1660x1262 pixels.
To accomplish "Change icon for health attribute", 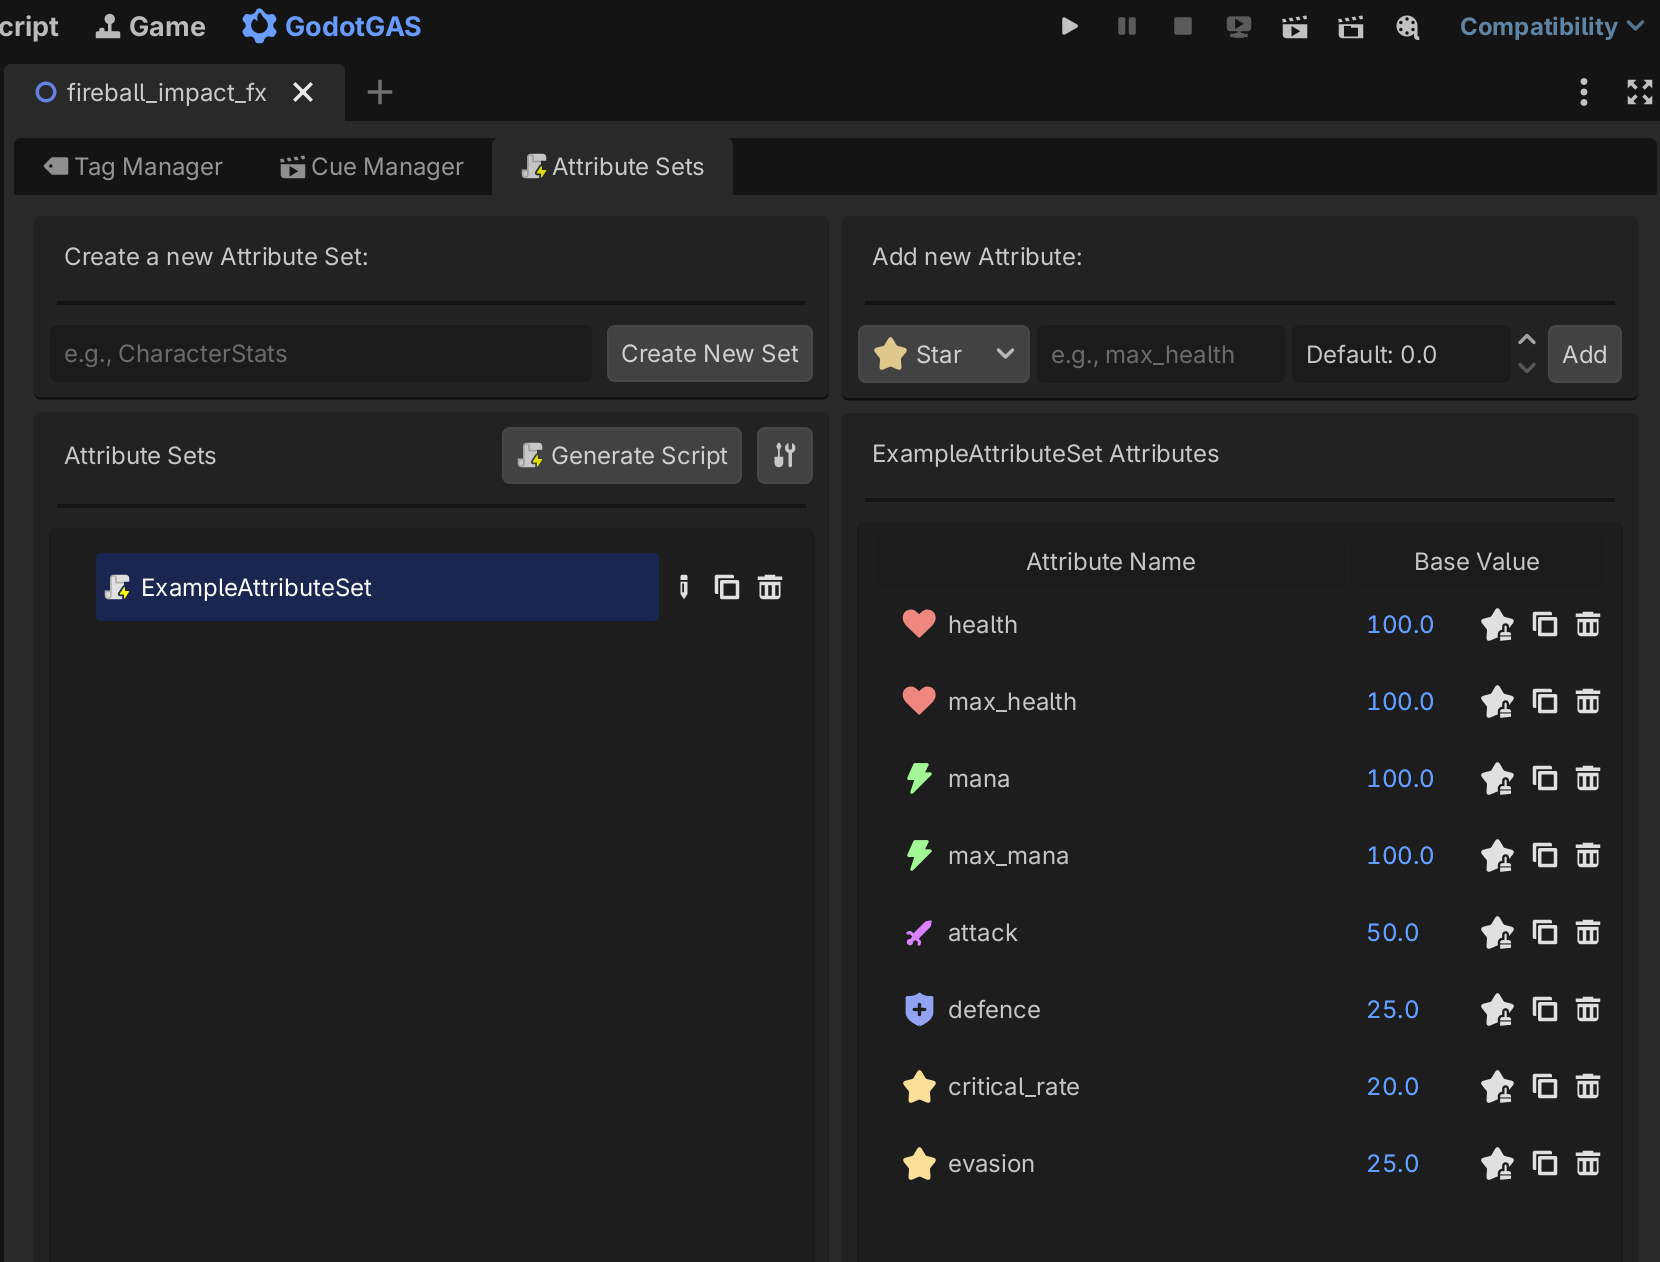I will (1497, 625).
